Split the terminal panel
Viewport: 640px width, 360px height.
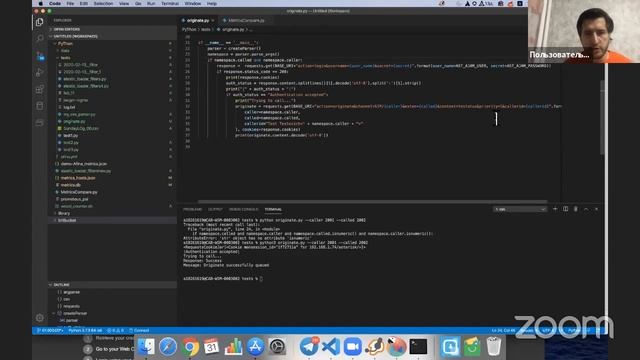(565, 209)
